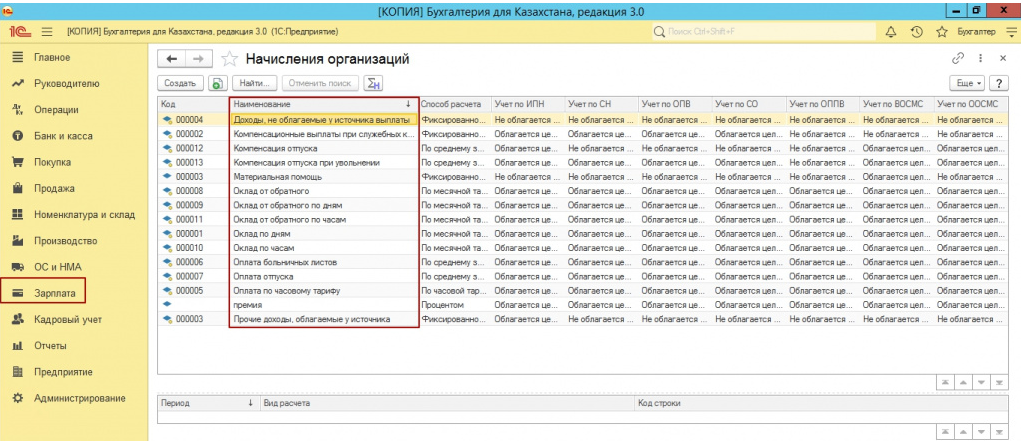The width and height of the screenshot is (1021, 441).
Task: Open the Еще dropdown menu
Action: coord(969,83)
